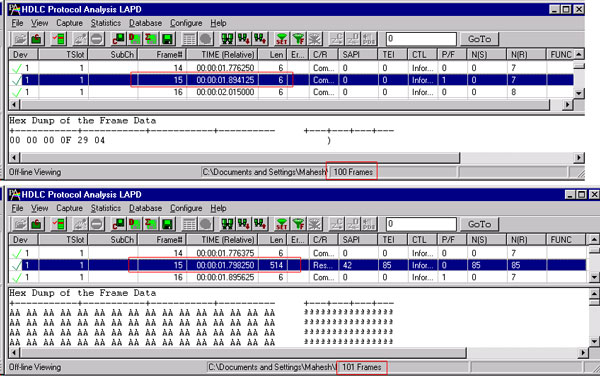Click the frame list scroll-up arrow in upper window
The height and width of the screenshot is (376, 600).
pos(579,54)
